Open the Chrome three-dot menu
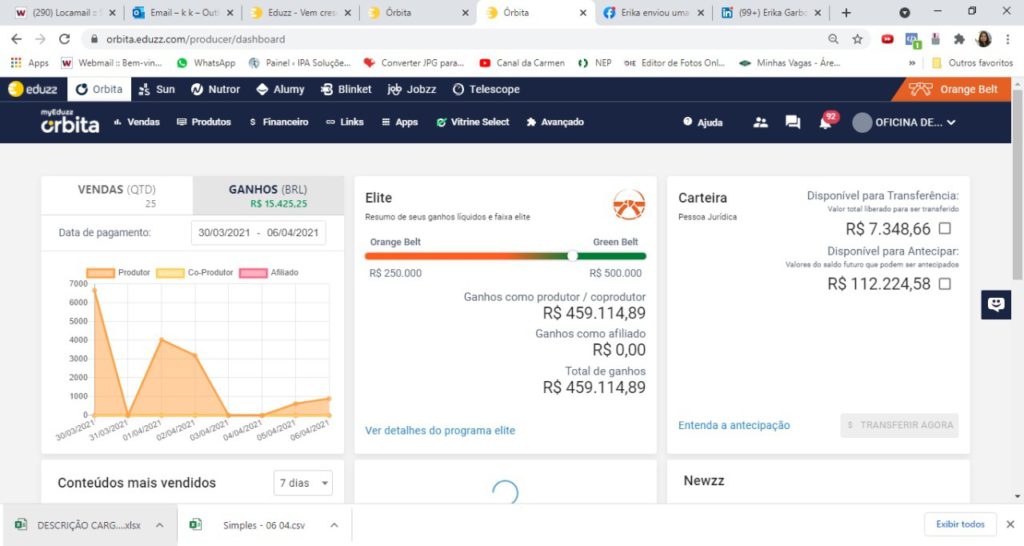Image resolution: width=1024 pixels, height=546 pixels. click(x=1008, y=39)
